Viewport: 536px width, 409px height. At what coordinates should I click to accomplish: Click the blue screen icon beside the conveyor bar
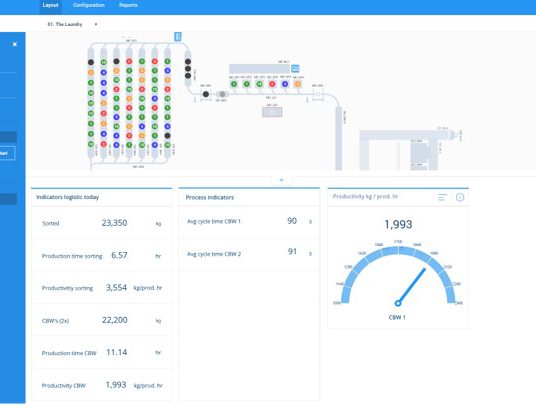pyautogui.click(x=295, y=69)
